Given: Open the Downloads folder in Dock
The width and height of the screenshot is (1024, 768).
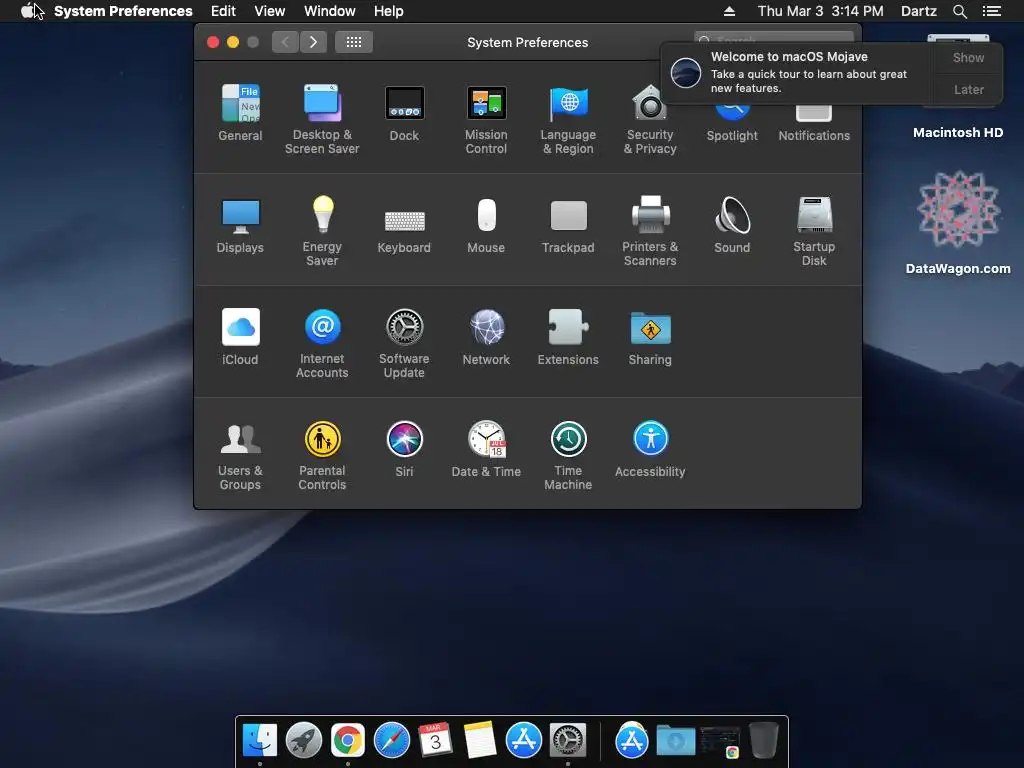Looking at the screenshot, I should coord(676,741).
